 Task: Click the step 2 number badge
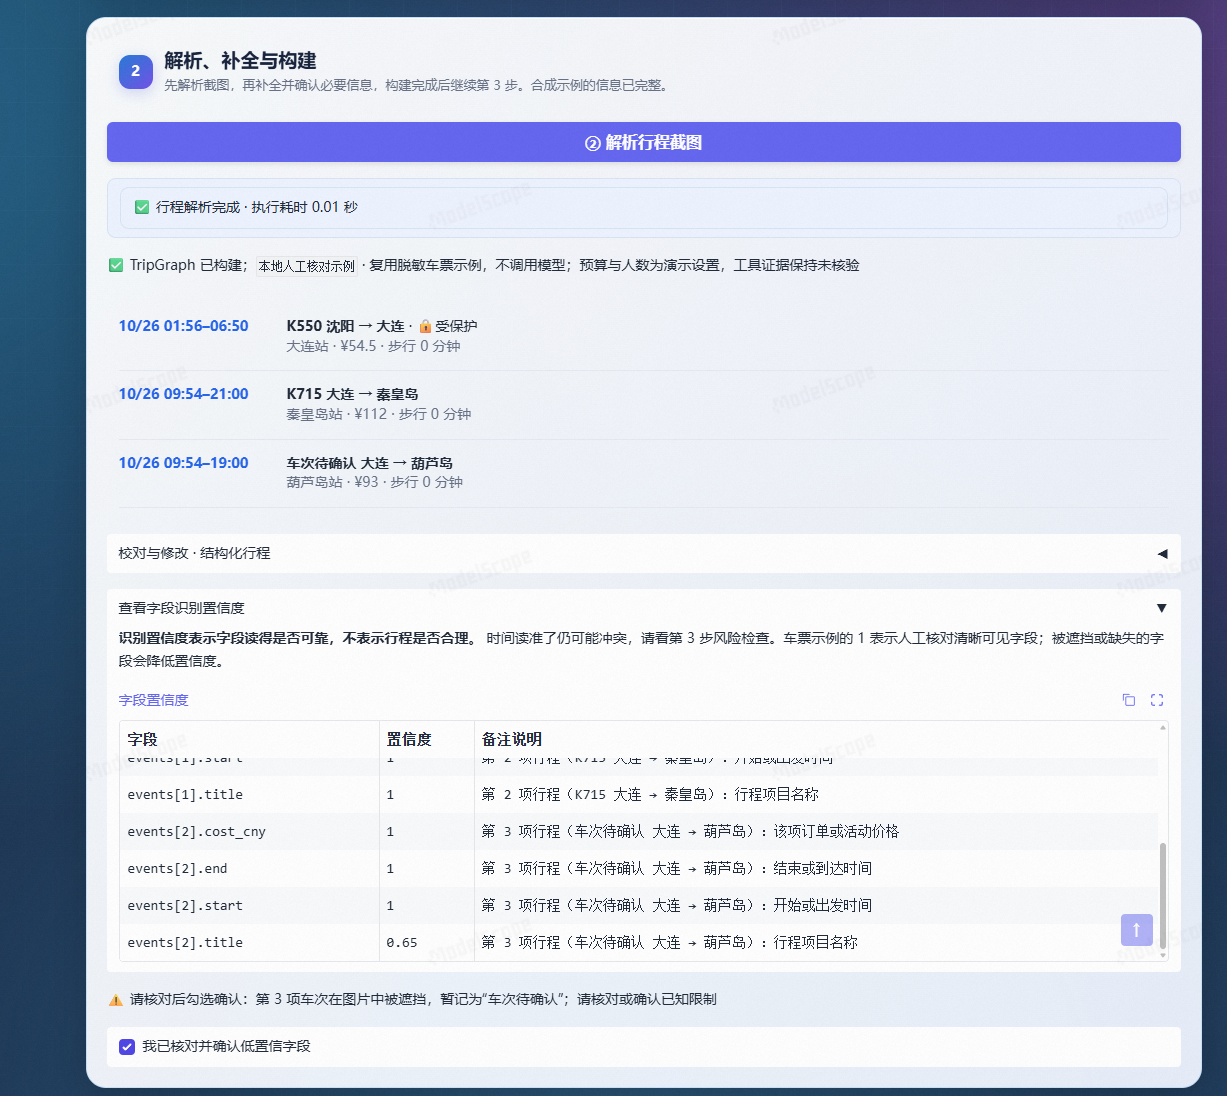pyautogui.click(x=136, y=71)
